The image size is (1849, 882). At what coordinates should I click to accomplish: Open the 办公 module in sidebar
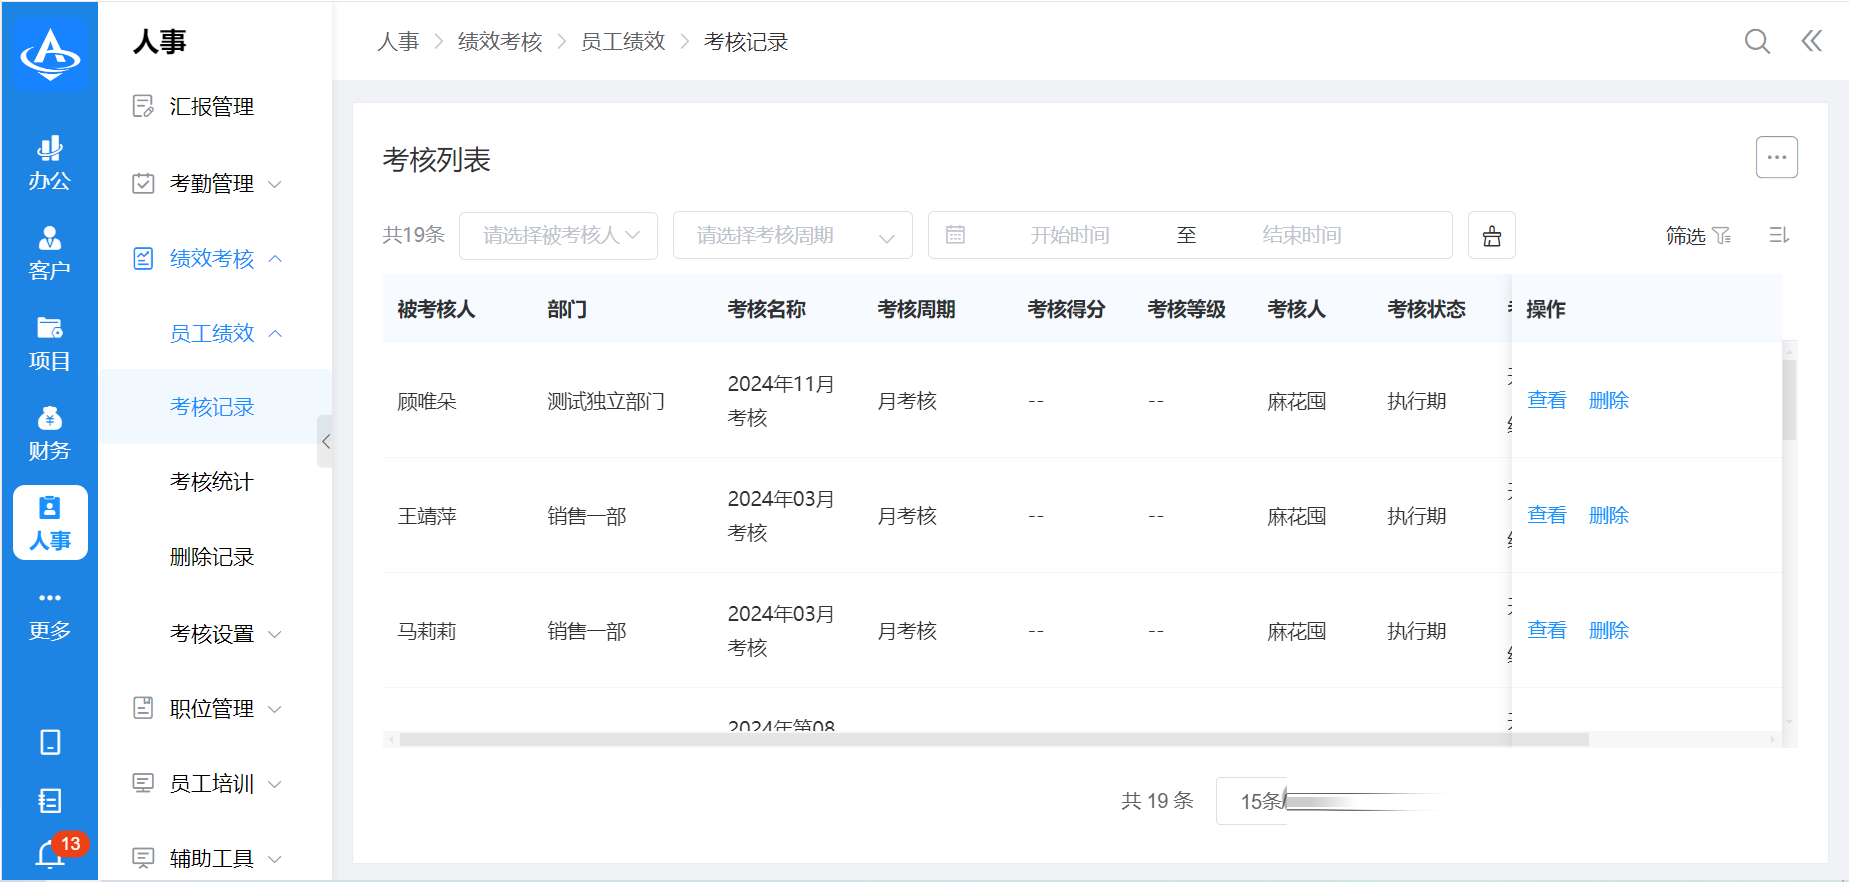pyautogui.click(x=50, y=164)
